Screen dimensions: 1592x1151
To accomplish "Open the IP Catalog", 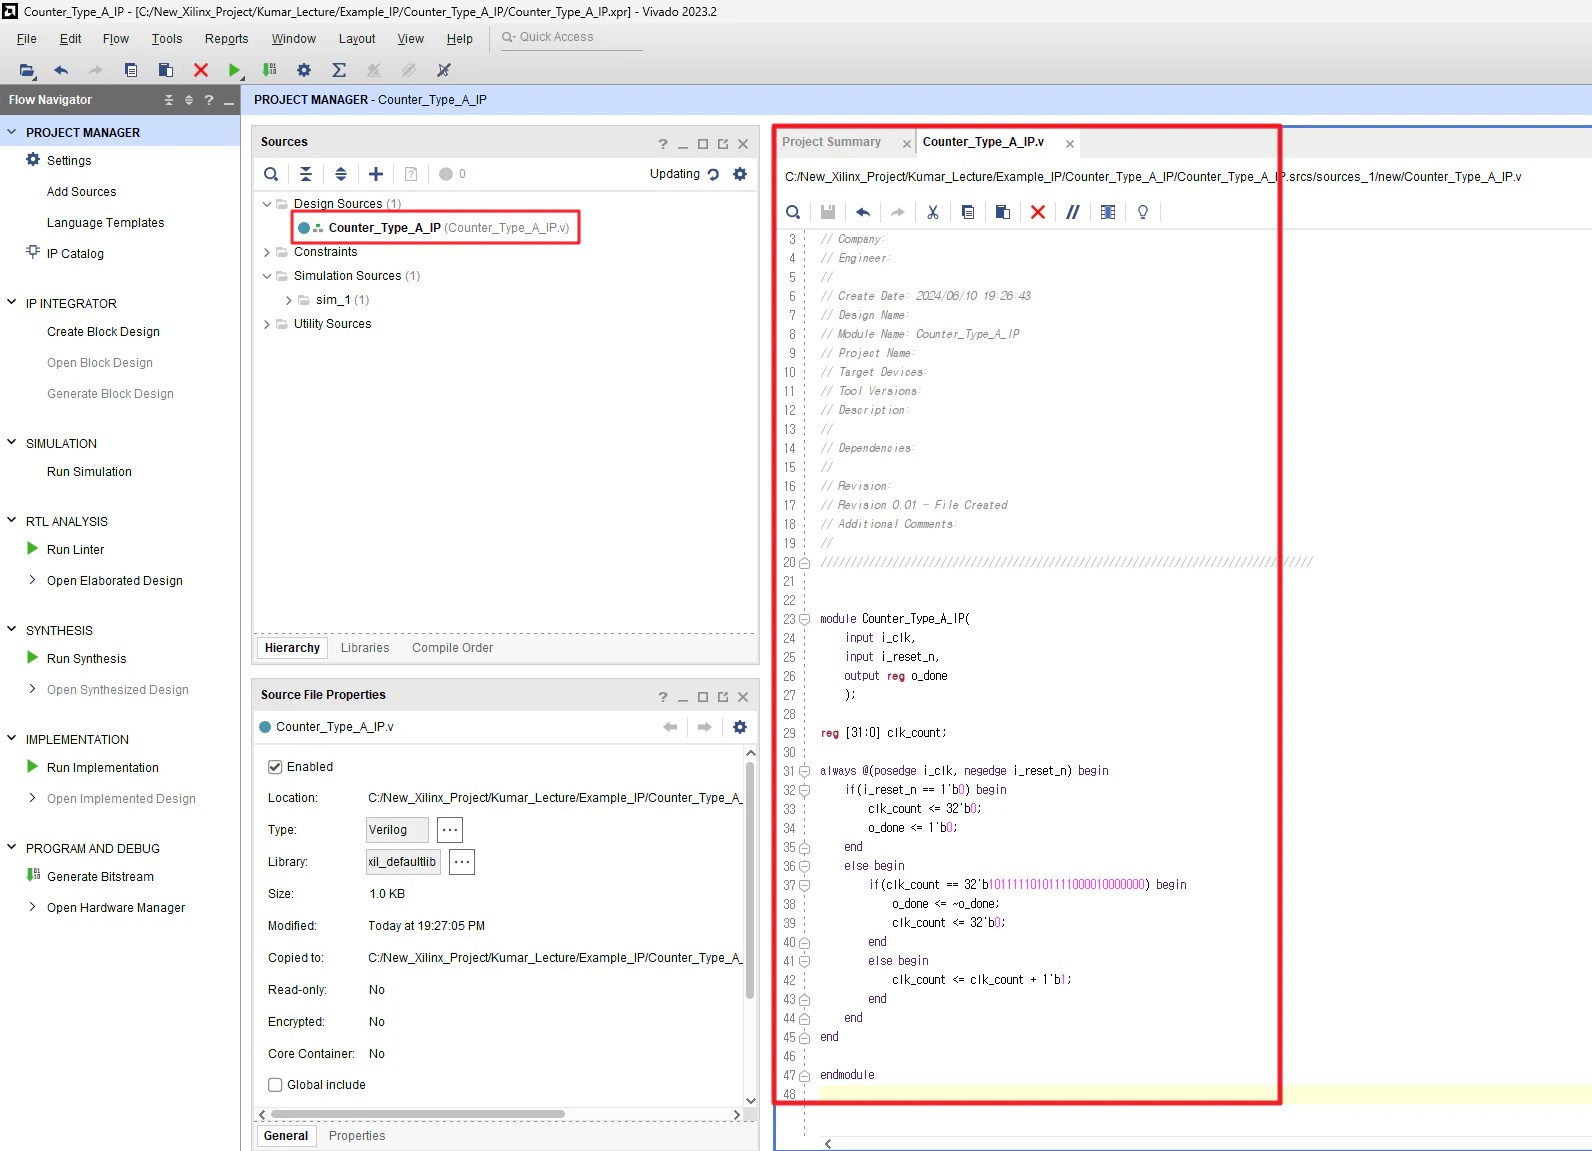I will point(75,254).
